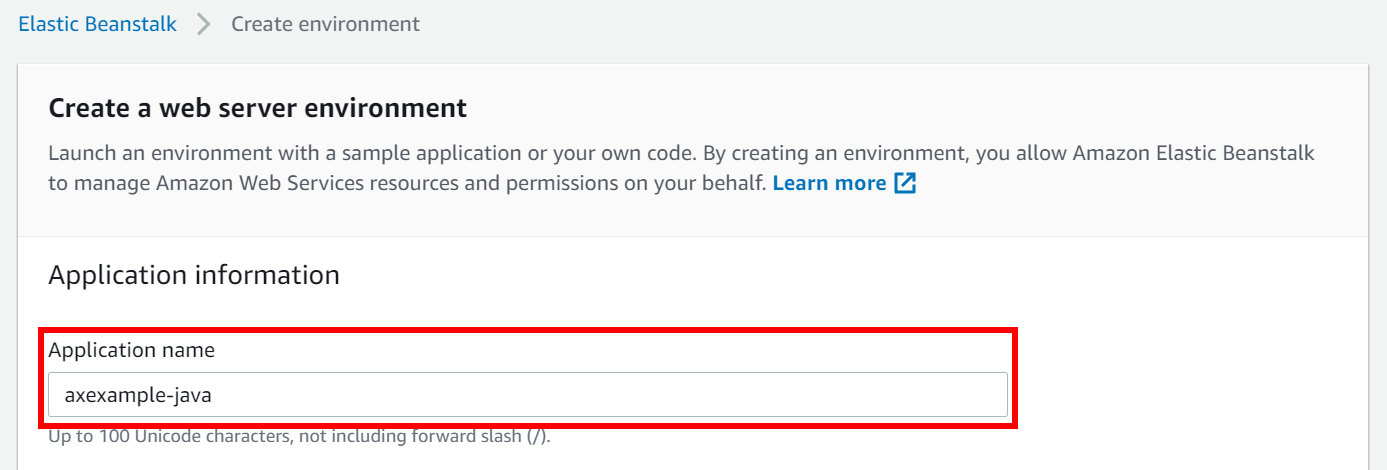Click the breadcrumb chevron separator icon
The image size is (1387, 470).
coord(204,24)
